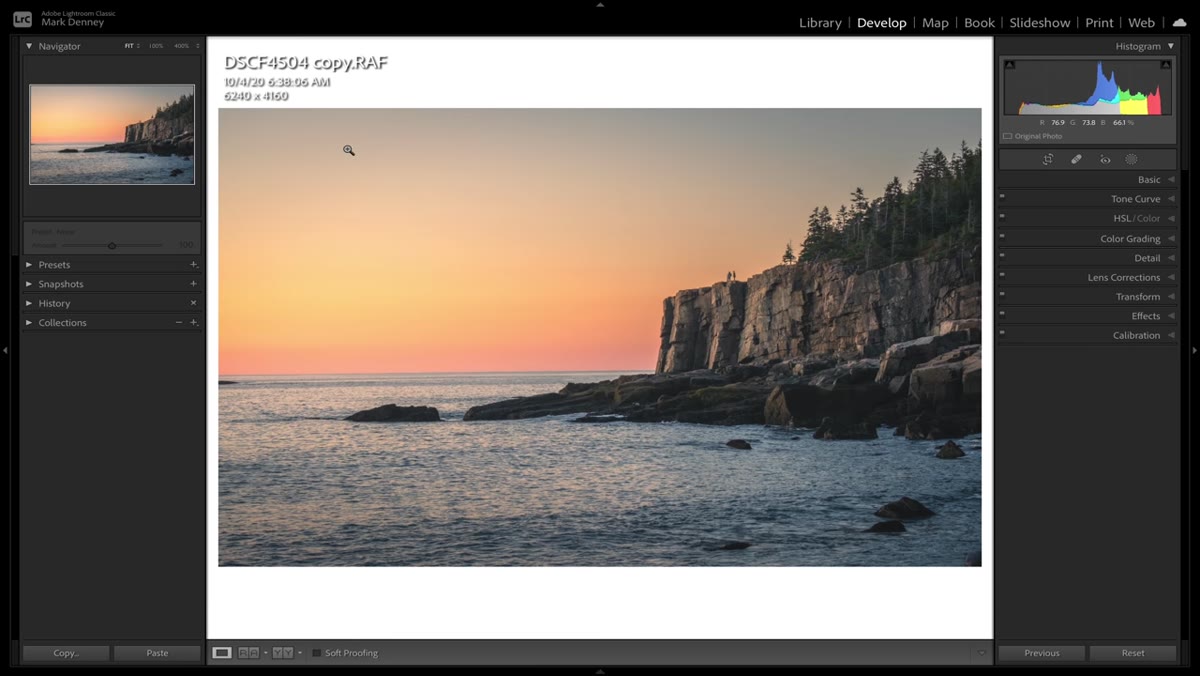The image size is (1200, 676).
Task: Toggle the Transform panel on/off switch
Action: 1002,296
